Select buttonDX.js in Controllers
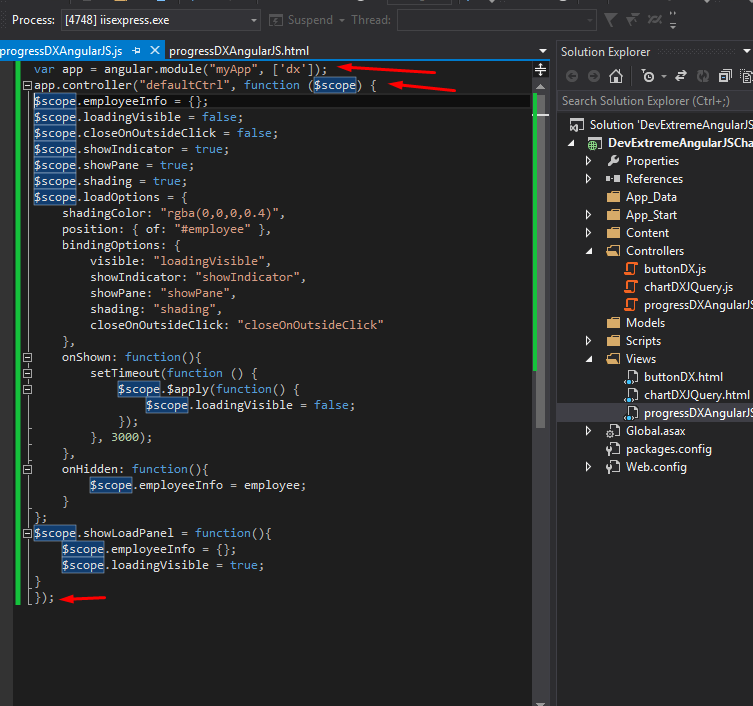The height and width of the screenshot is (706, 753). 675,269
